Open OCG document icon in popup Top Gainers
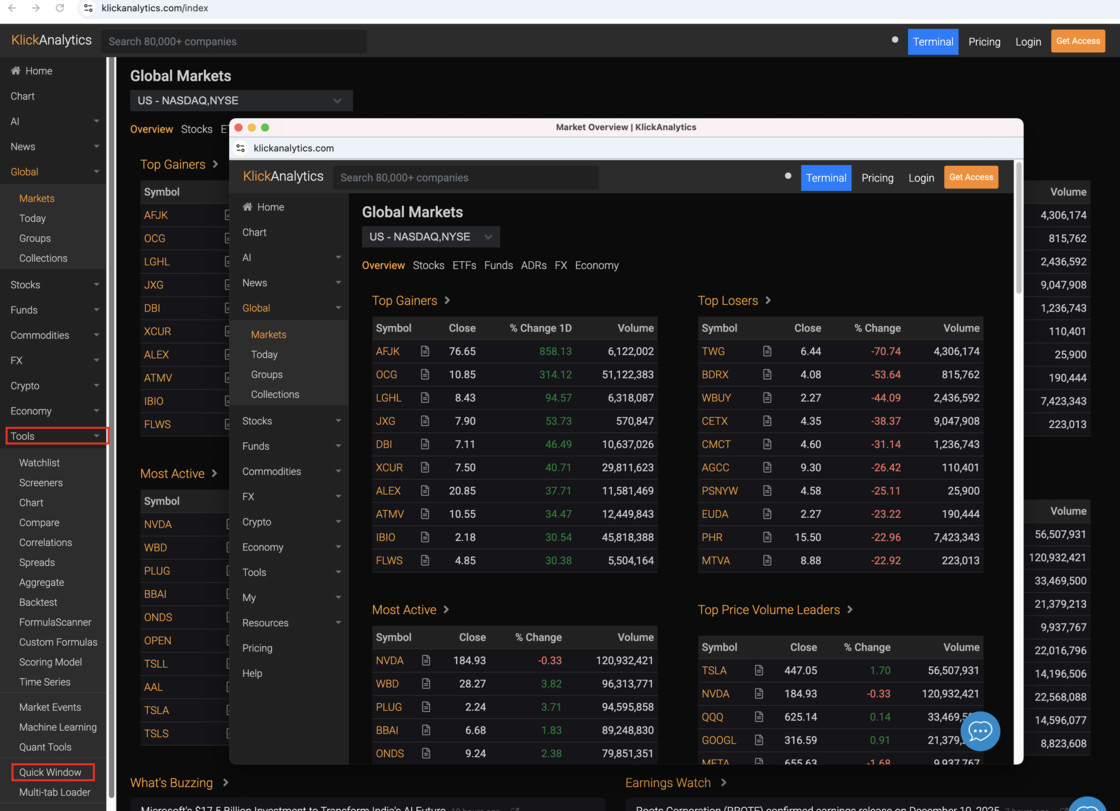Viewport: 1120px width, 811px height. point(425,374)
